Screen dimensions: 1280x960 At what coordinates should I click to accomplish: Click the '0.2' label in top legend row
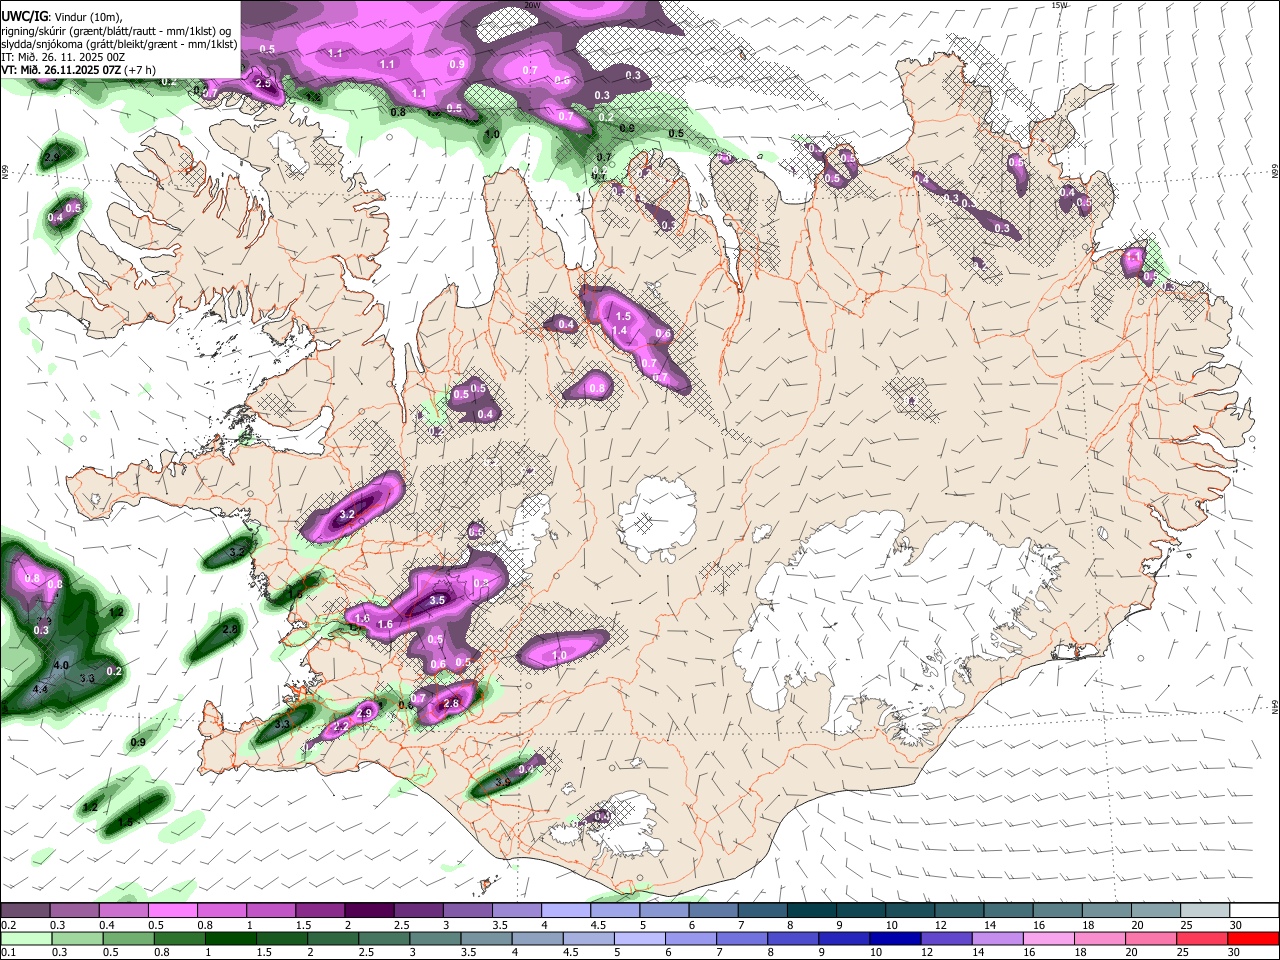pos(7,925)
